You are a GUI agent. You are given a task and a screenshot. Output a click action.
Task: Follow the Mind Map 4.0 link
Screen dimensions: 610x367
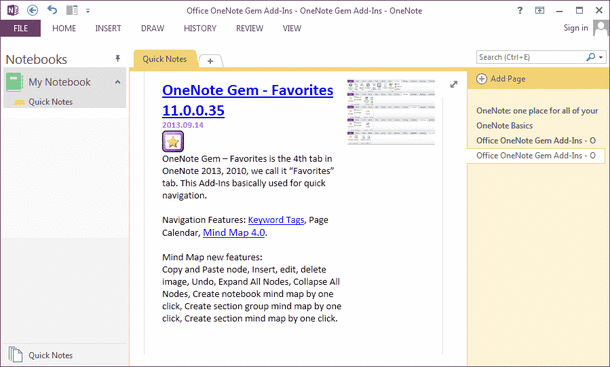(x=234, y=232)
